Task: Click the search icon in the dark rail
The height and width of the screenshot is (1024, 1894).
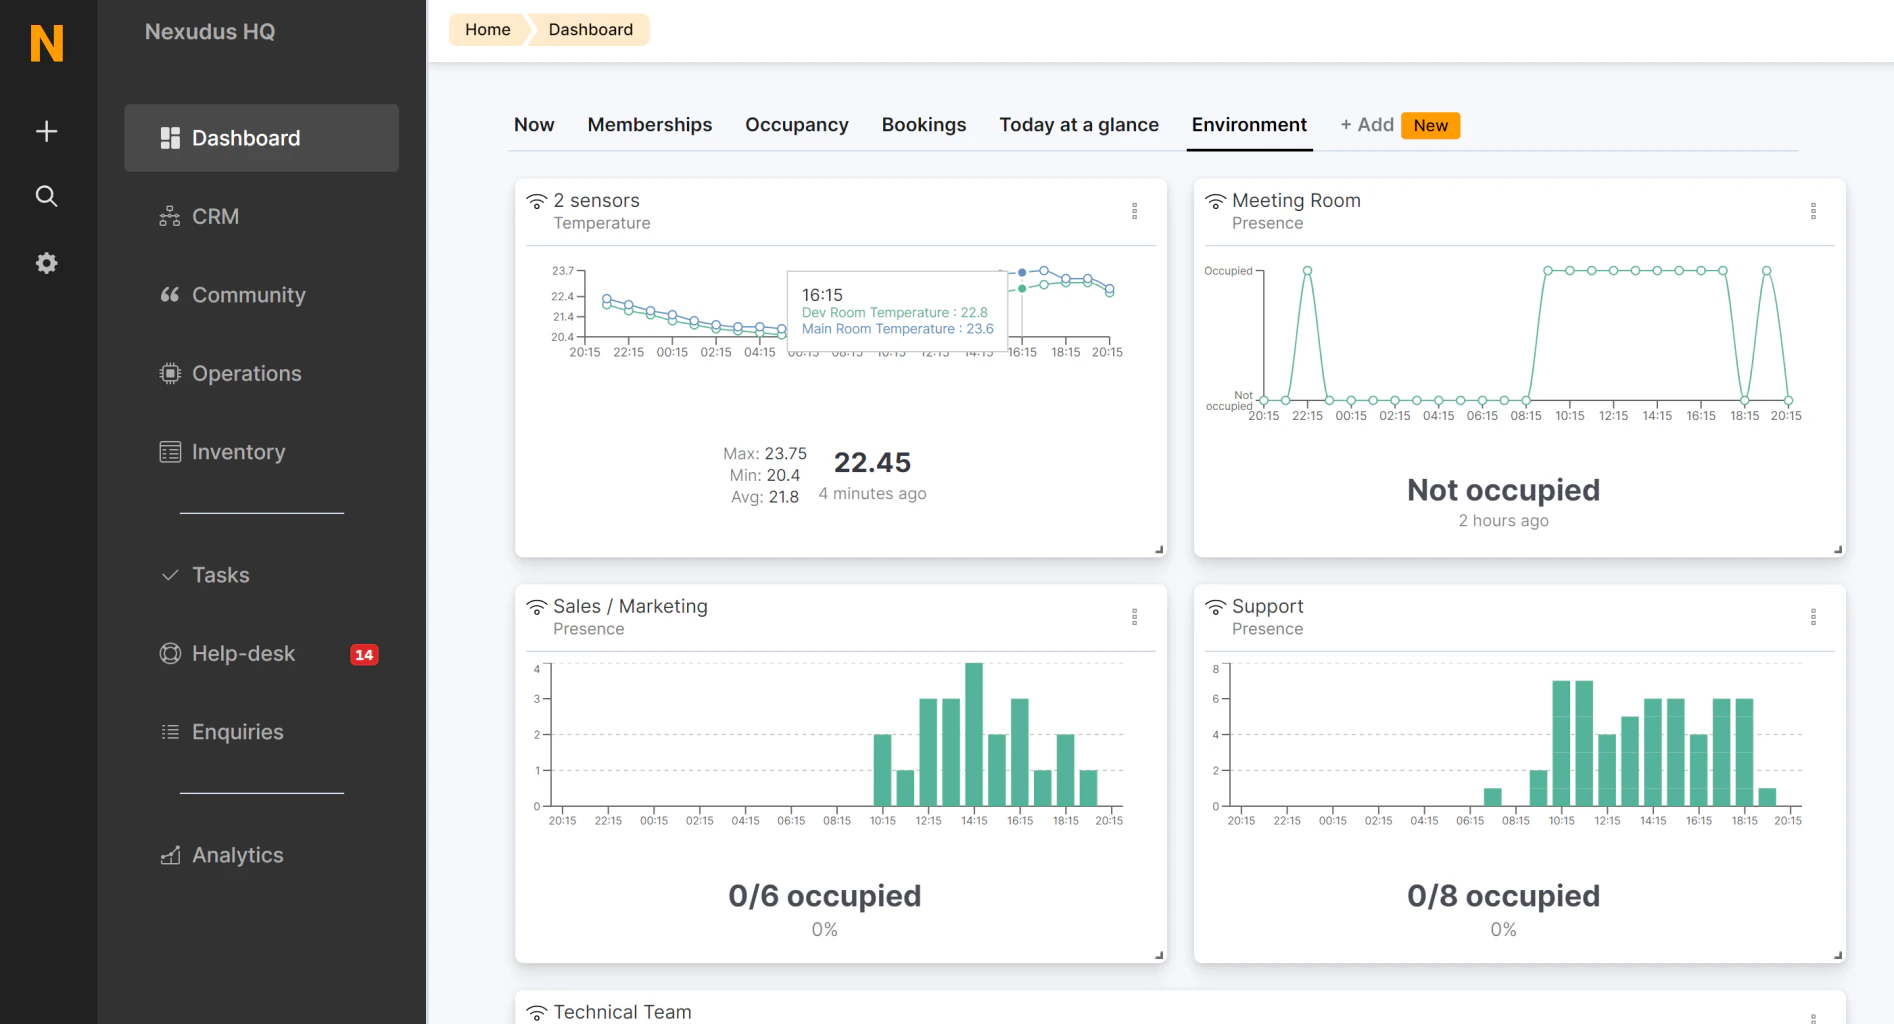Action: [x=46, y=196]
